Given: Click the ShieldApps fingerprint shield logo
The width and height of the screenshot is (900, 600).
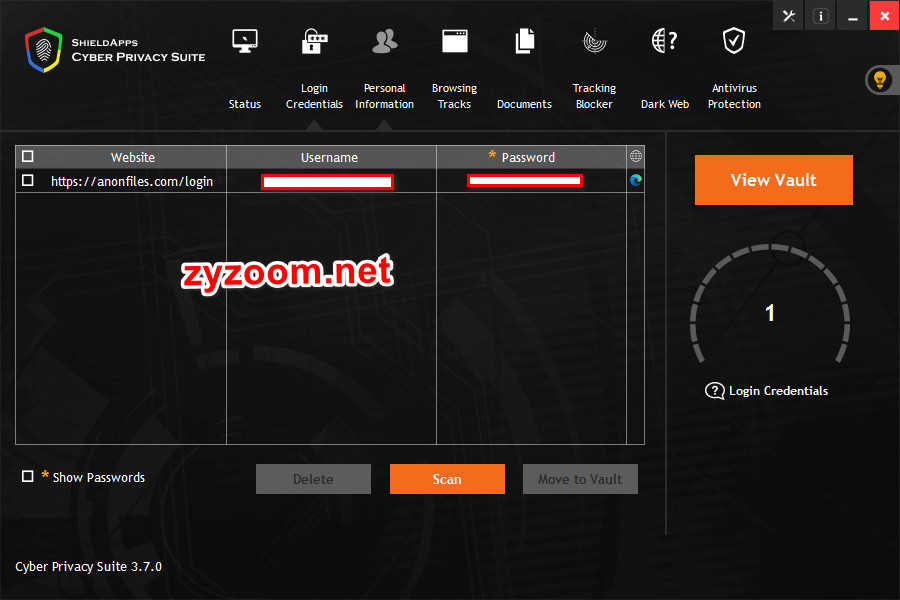Looking at the screenshot, I should (x=44, y=50).
